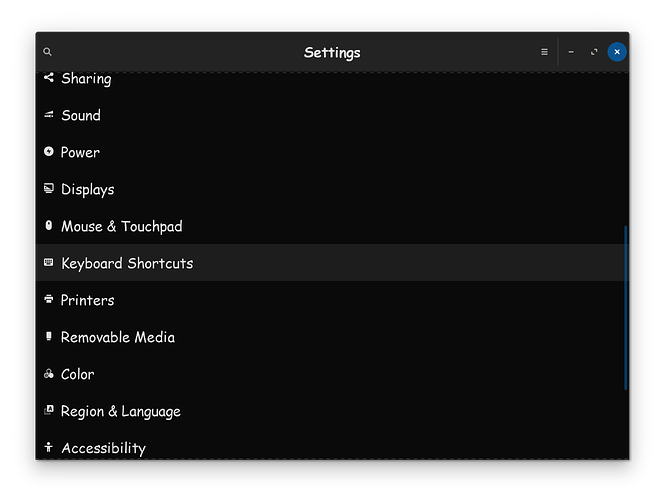Open Removable Media settings
This screenshot has height=500, width=666.
pos(330,336)
